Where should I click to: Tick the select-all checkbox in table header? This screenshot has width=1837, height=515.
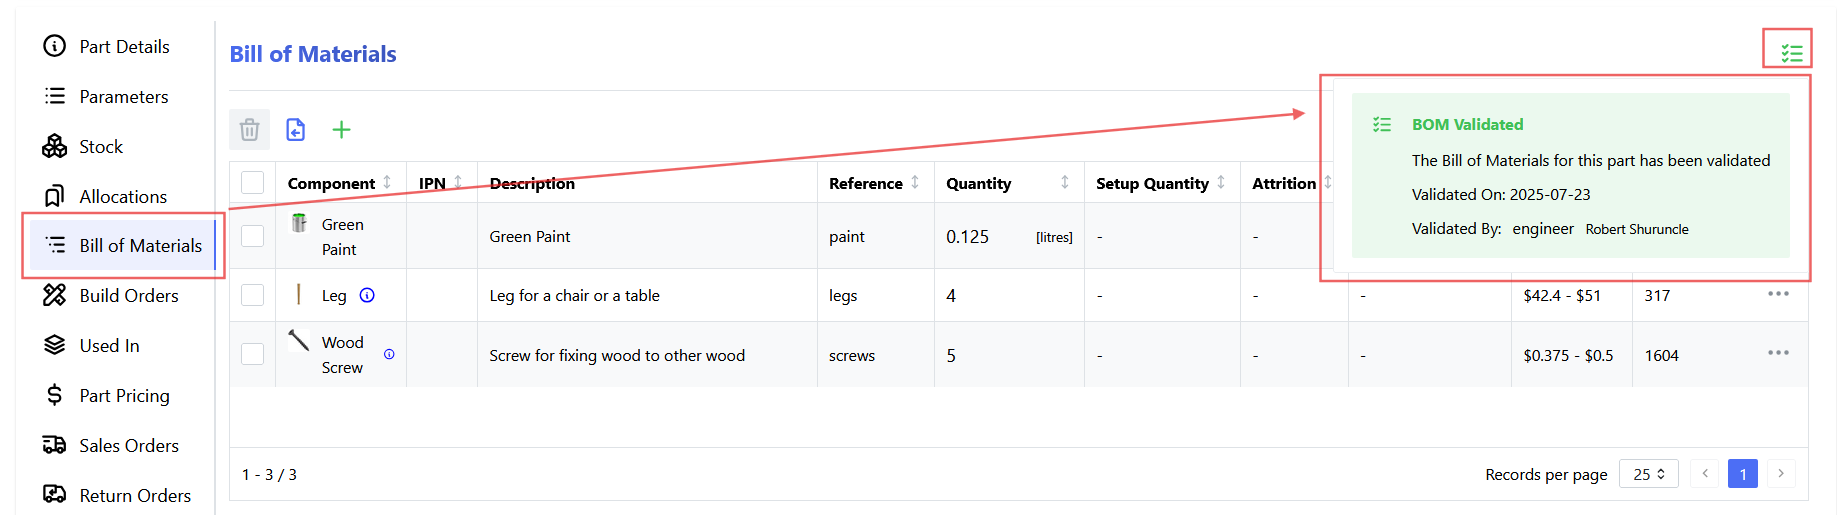(x=253, y=182)
